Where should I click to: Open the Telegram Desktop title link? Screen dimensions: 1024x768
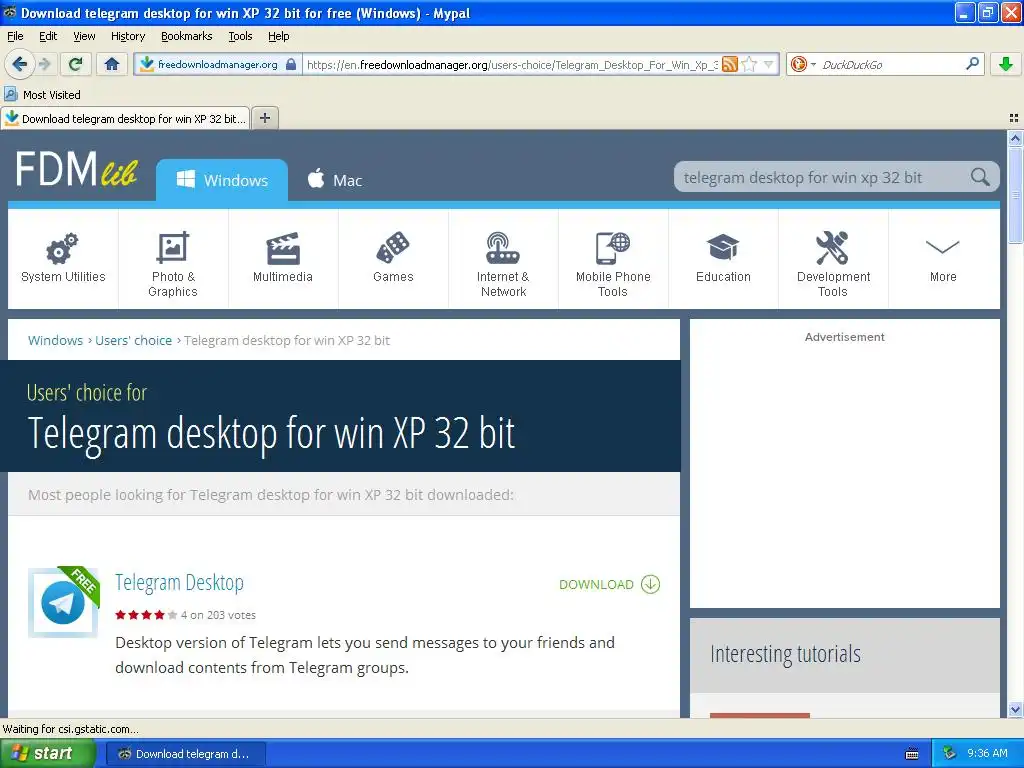point(180,582)
